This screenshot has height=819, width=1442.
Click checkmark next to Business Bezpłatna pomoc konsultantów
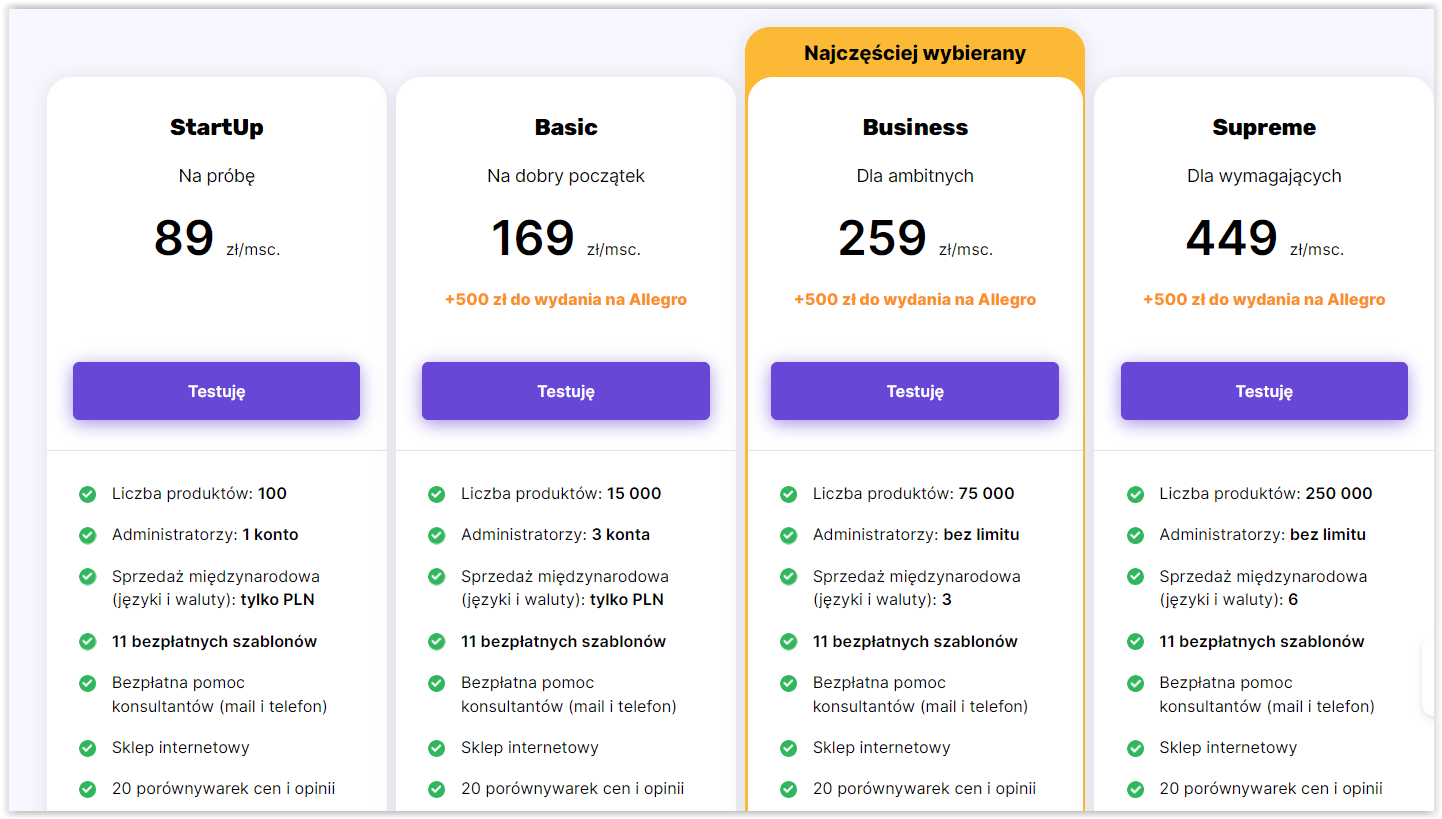789,683
